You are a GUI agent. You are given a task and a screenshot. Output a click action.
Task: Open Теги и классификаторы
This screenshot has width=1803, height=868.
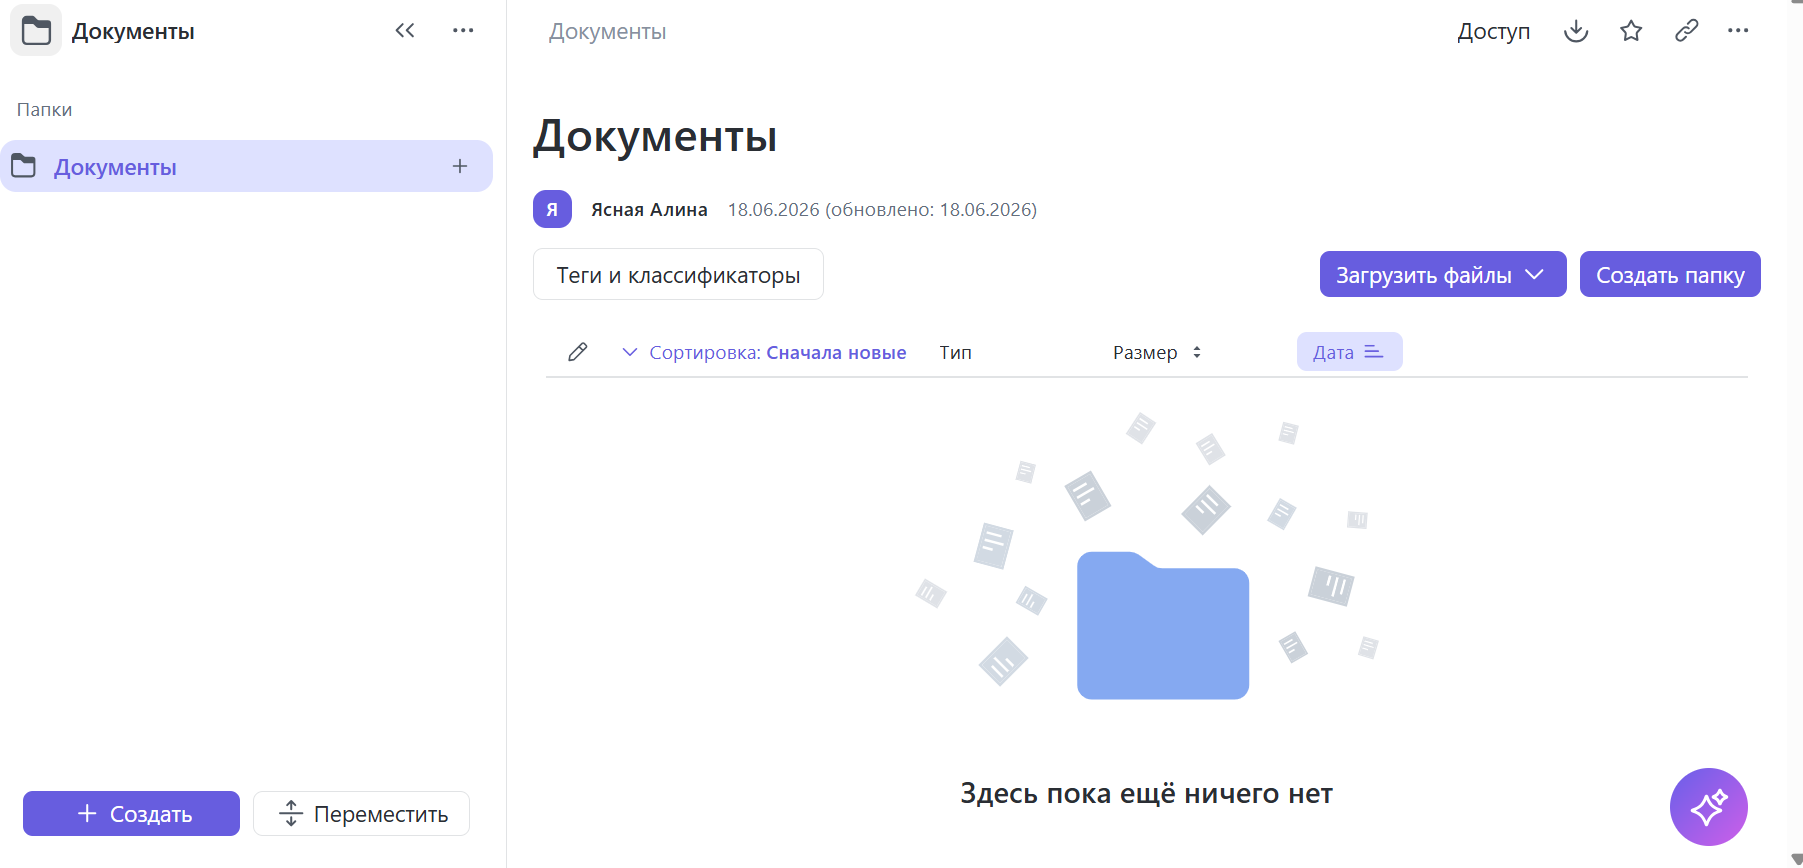point(678,275)
